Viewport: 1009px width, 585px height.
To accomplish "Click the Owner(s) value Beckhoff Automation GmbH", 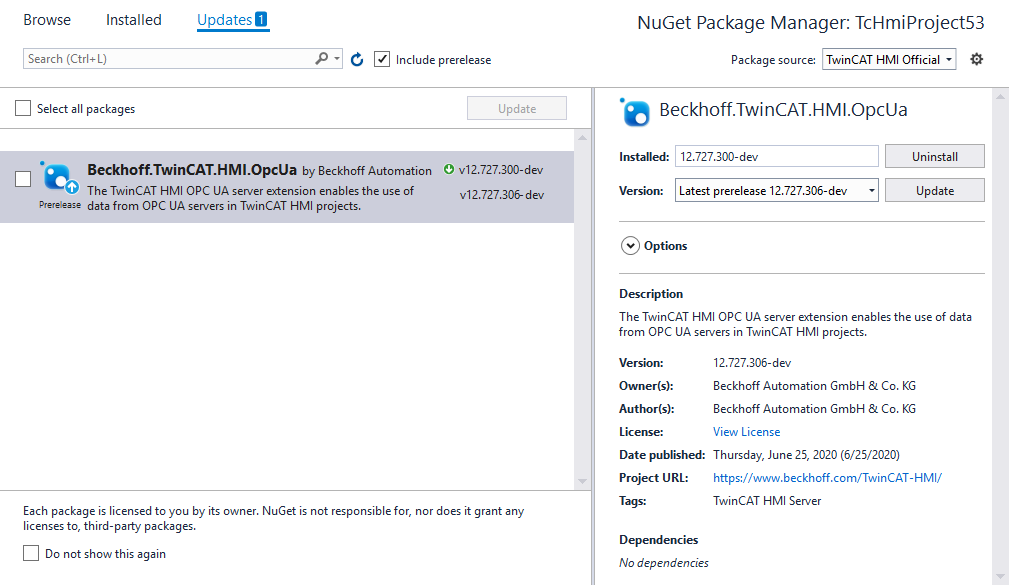I will pos(814,385).
